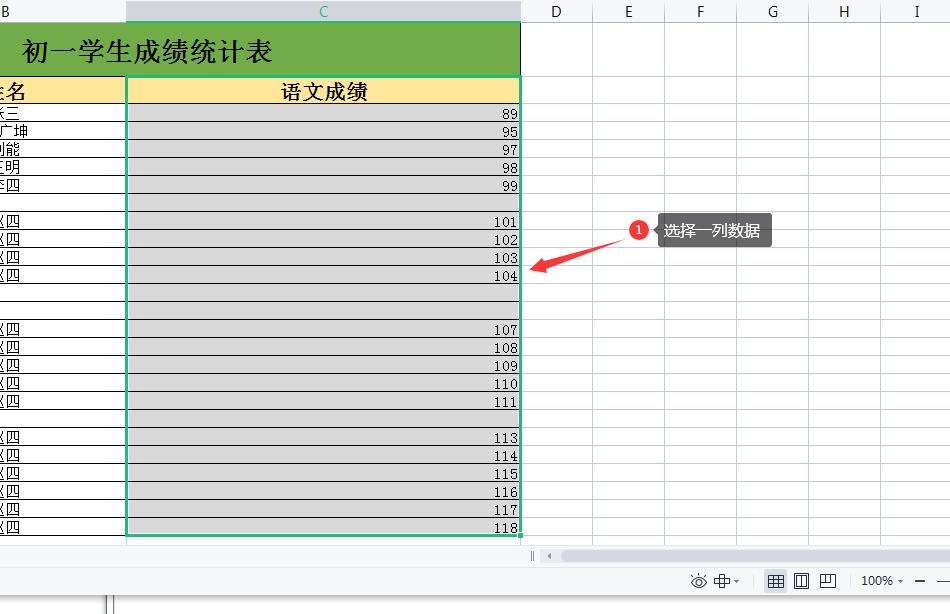Activate reading mode crosshair icon
This screenshot has height=614, width=950.
(x=722, y=581)
